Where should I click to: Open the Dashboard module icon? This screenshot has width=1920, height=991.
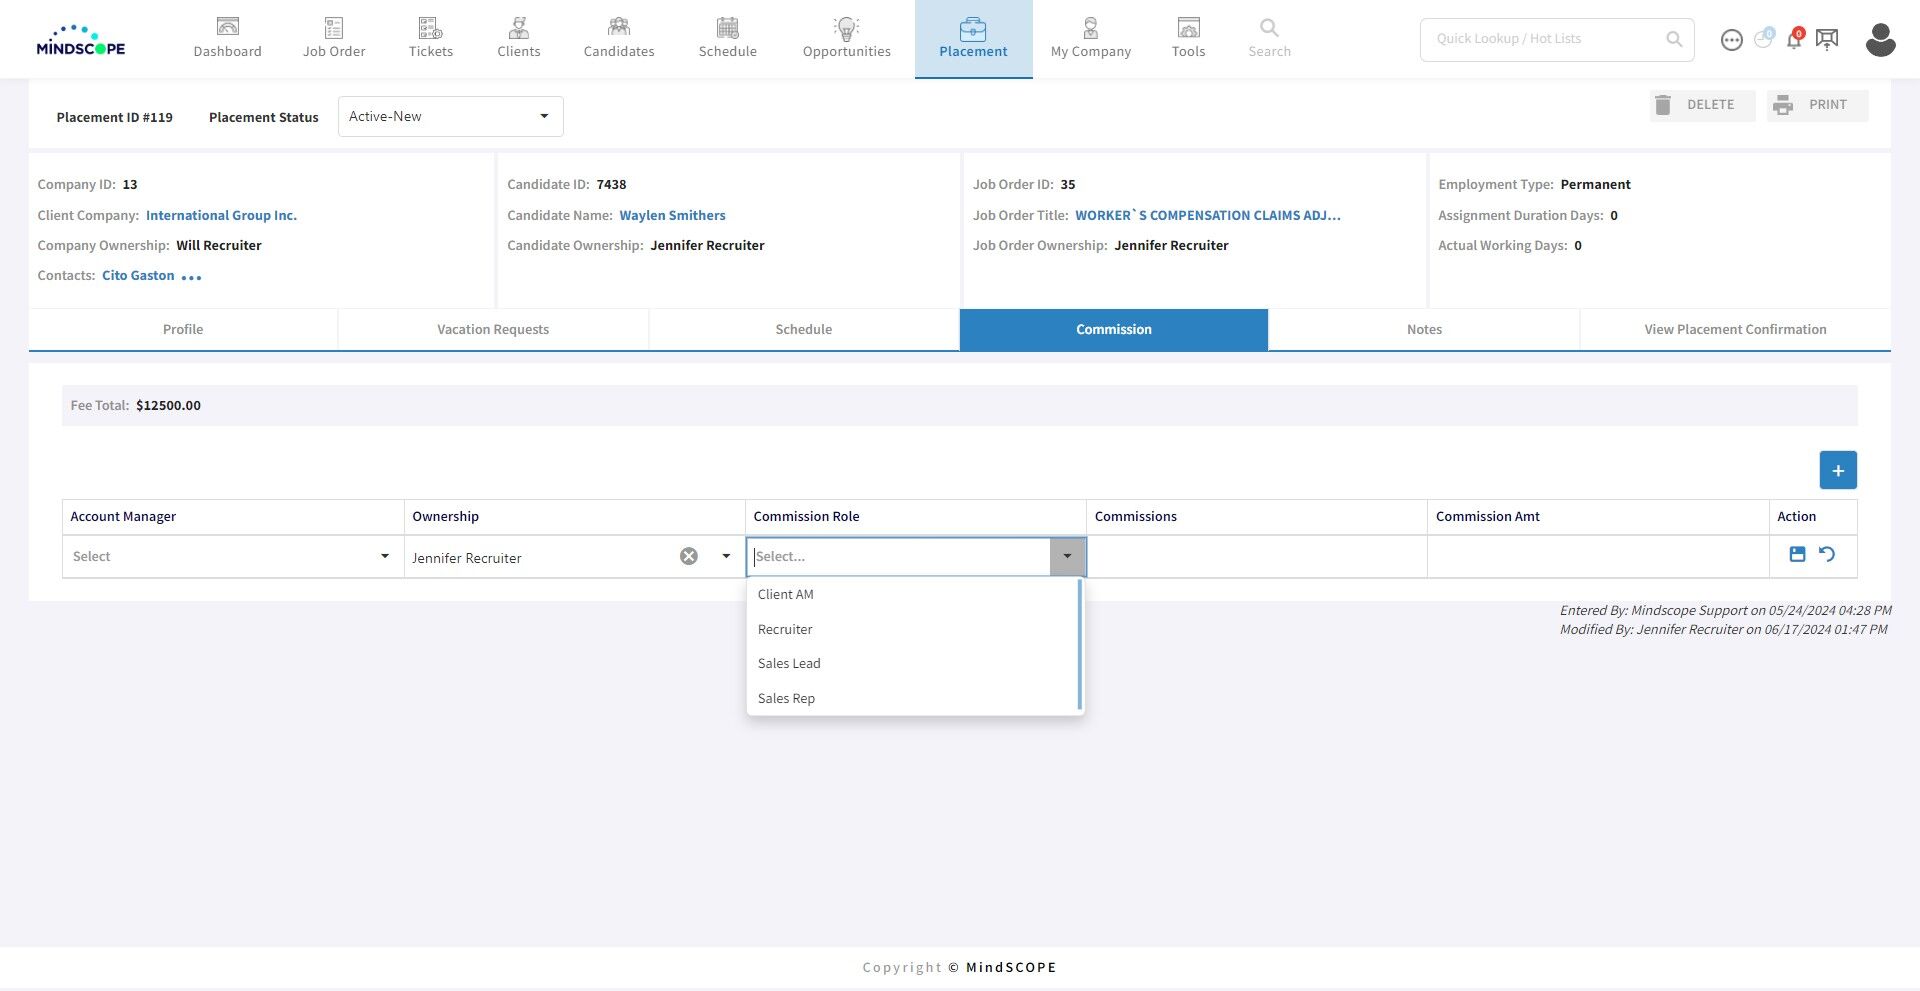pyautogui.click(x=227, y=27)
